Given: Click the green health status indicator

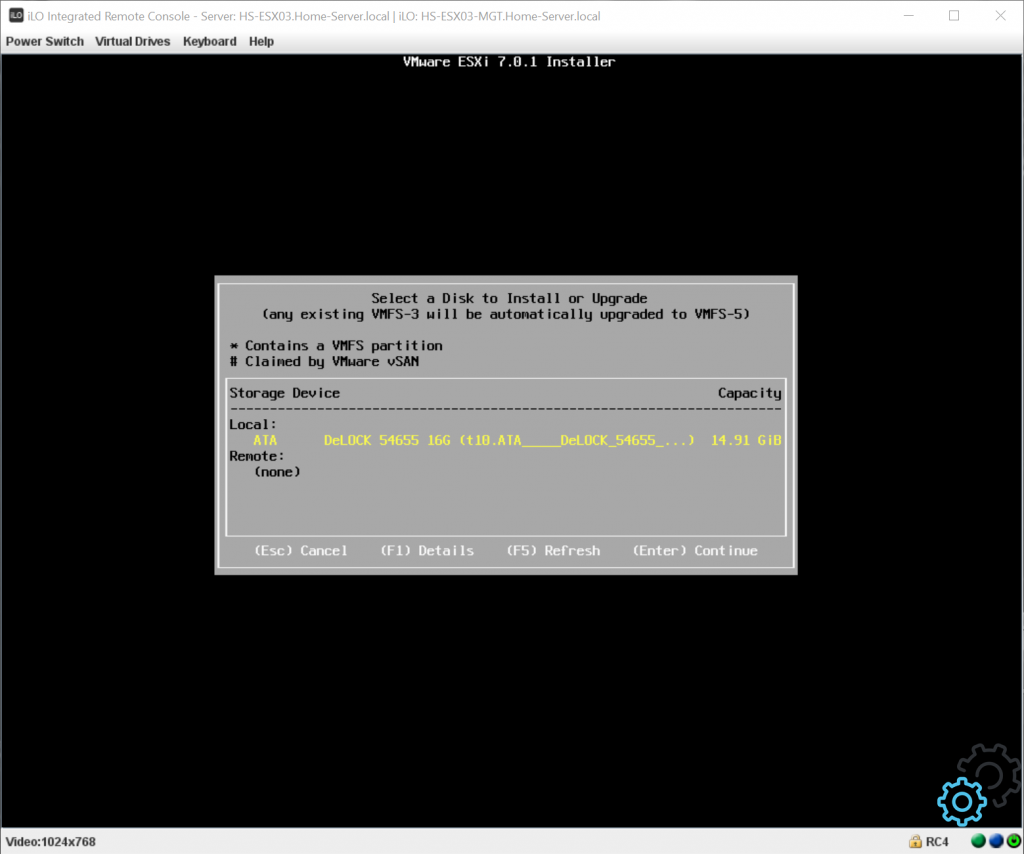Looking at the screenshot, I should [978, 841].
